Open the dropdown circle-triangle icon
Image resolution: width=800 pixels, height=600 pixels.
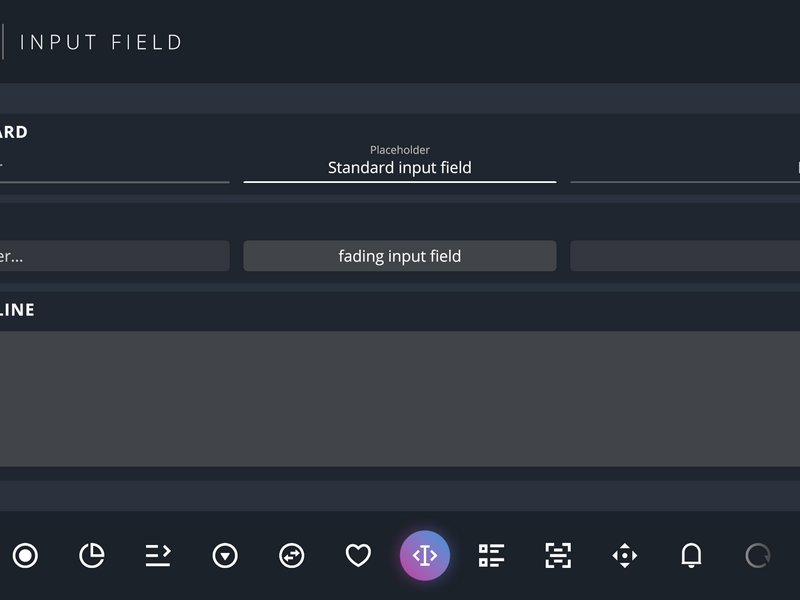point(225,556)
